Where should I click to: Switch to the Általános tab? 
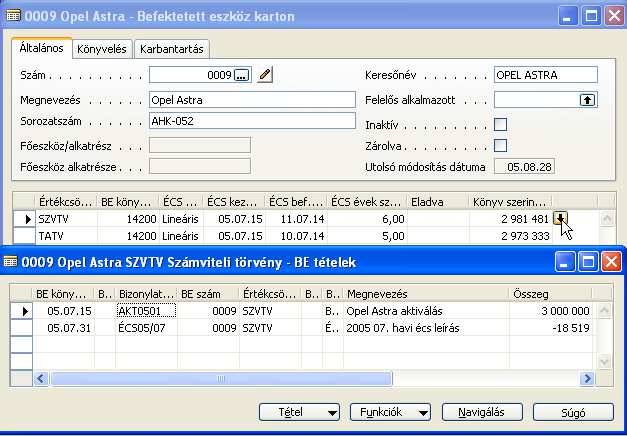point(42,48)
